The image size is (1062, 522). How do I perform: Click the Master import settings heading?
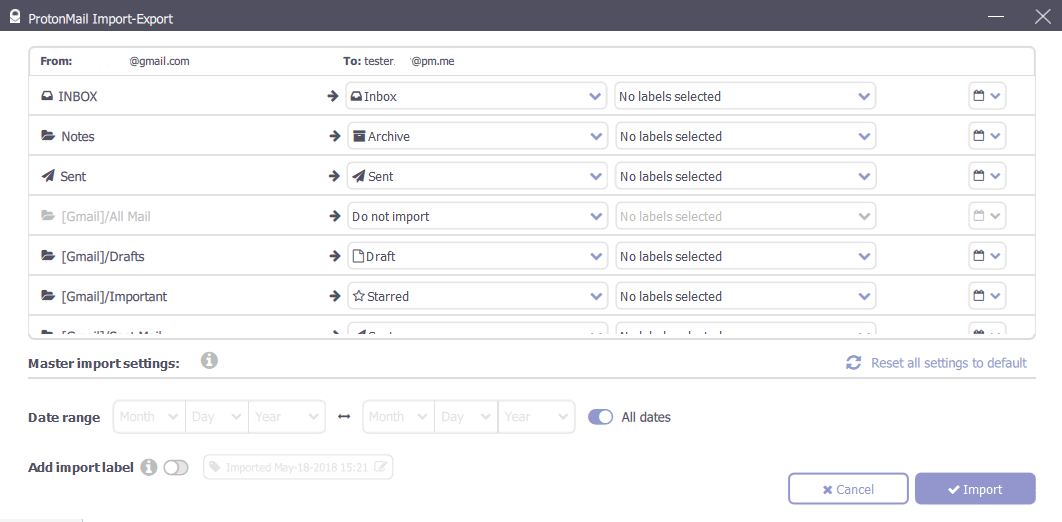pyautogui.click(x=104, y=364)
